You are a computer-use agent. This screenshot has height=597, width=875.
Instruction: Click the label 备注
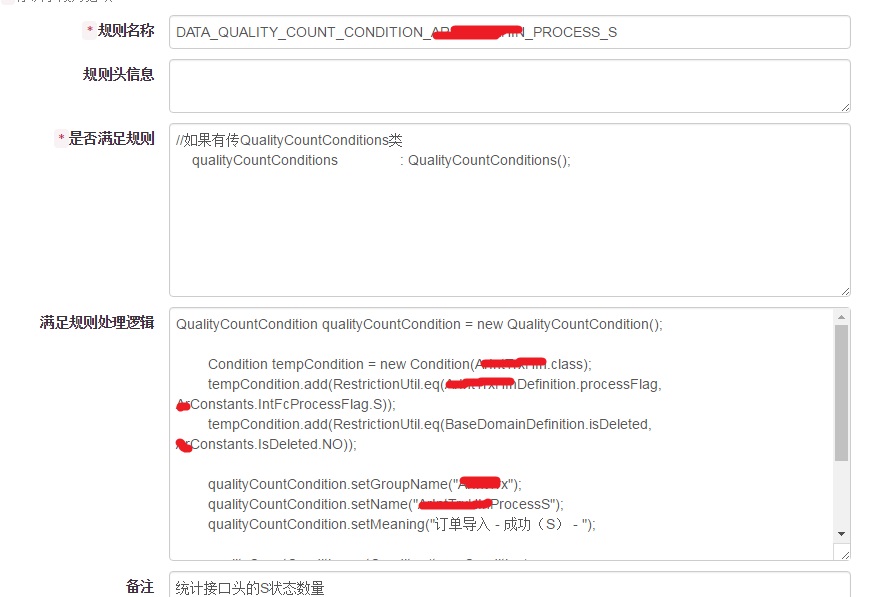(x=140, y=586)
